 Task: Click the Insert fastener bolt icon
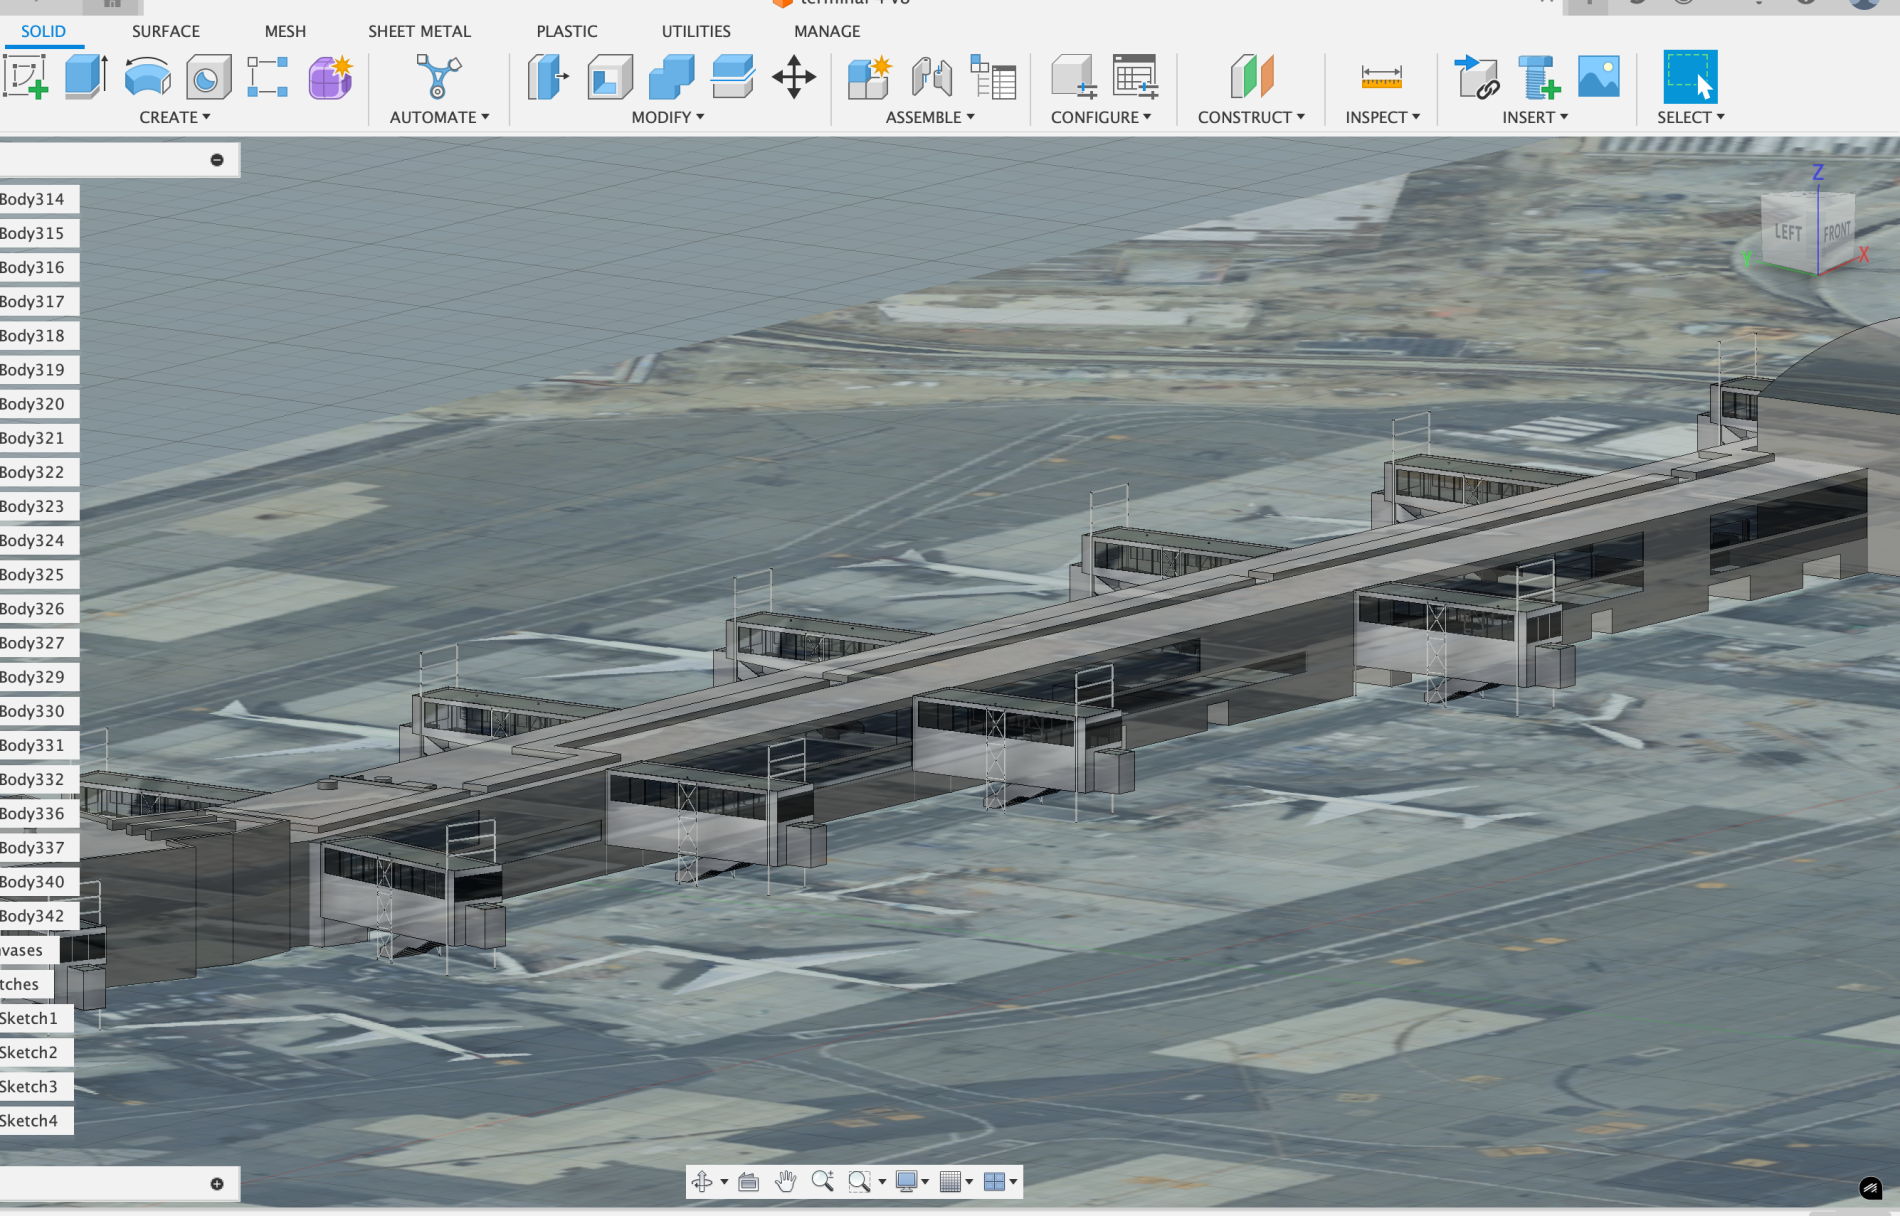point(1538,77)
